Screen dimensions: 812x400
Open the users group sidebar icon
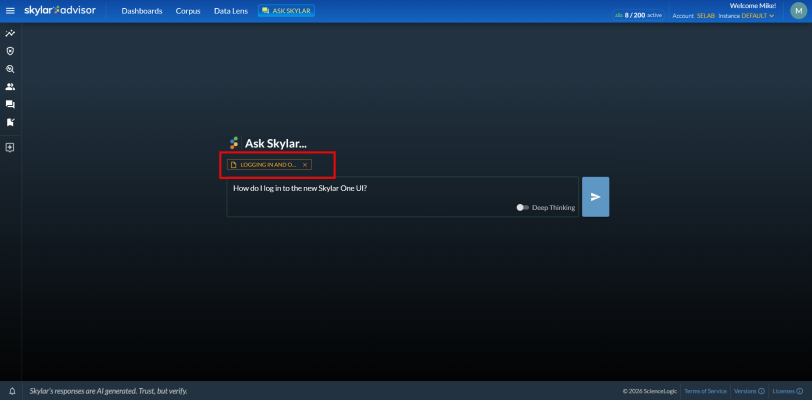(x=10, y=87)
